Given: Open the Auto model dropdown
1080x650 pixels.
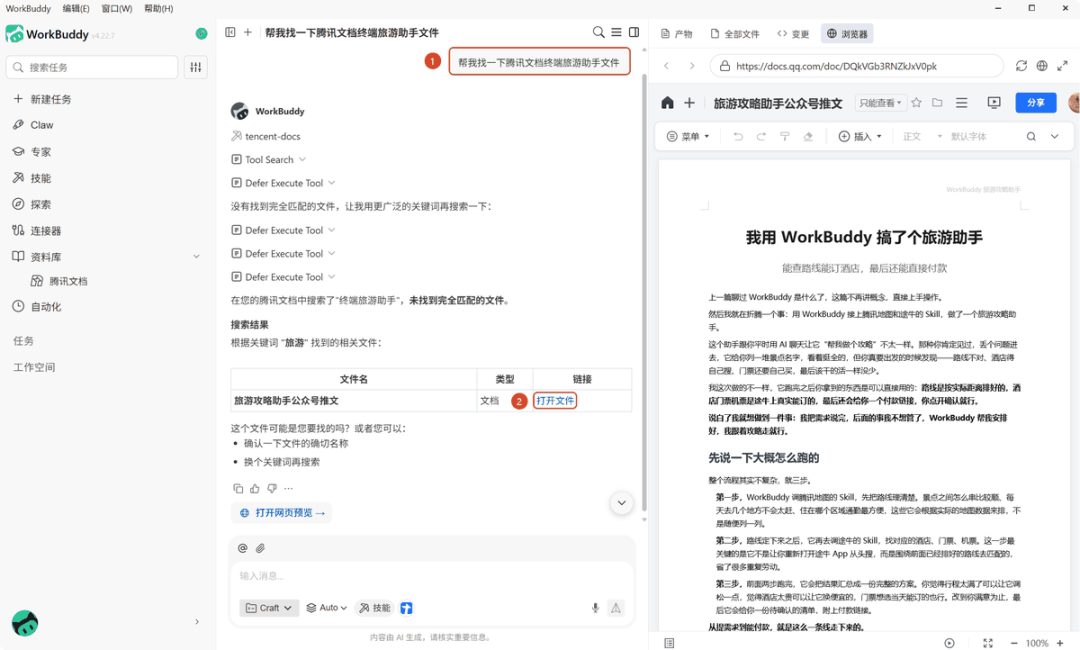Looking at the screenshot, I should tap(326, 608).
